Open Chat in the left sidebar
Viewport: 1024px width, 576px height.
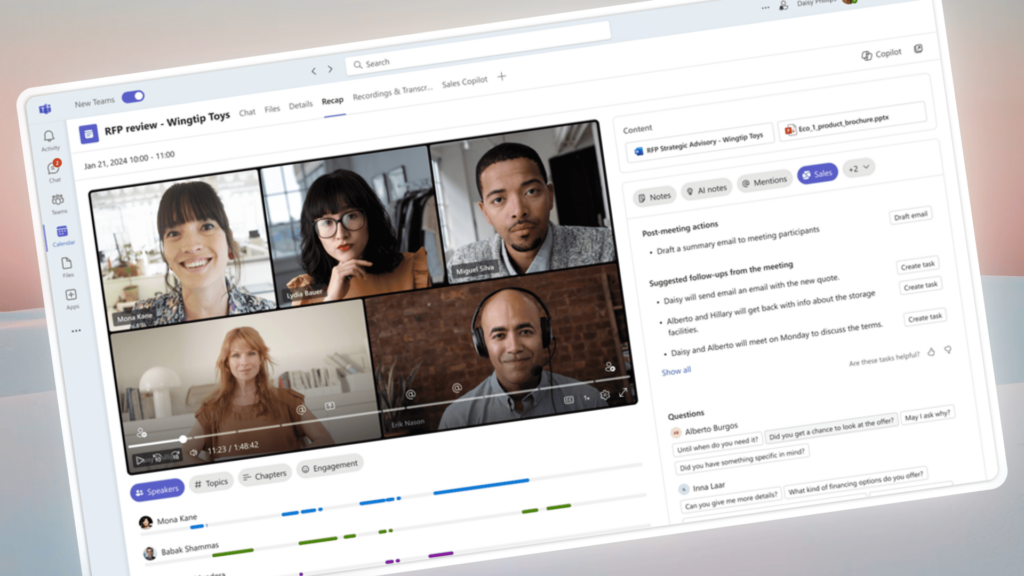click(x=54, y=171)
